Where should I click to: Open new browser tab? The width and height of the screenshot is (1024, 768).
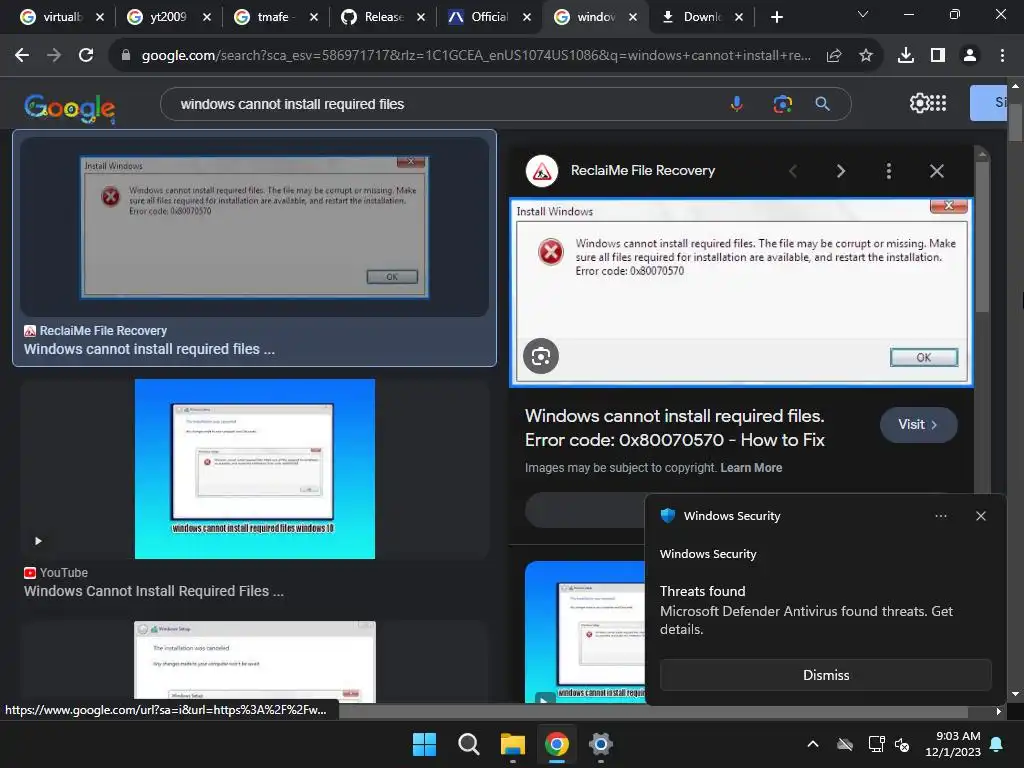point(776,17)
